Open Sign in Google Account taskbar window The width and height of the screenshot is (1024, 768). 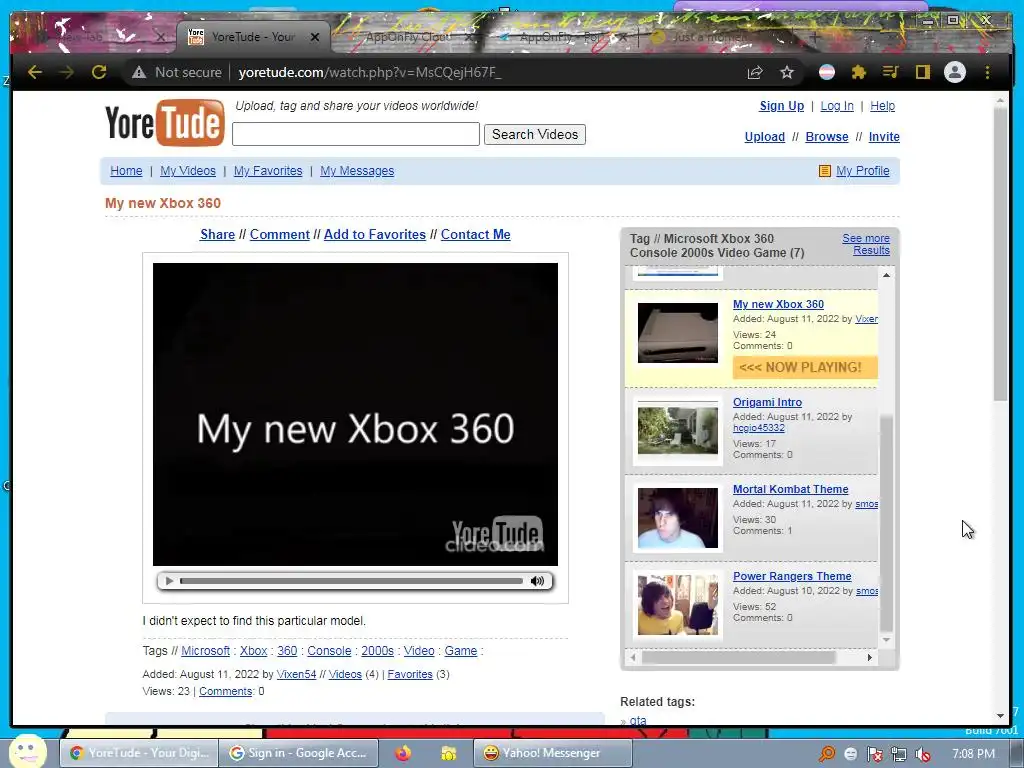[298, 753]
